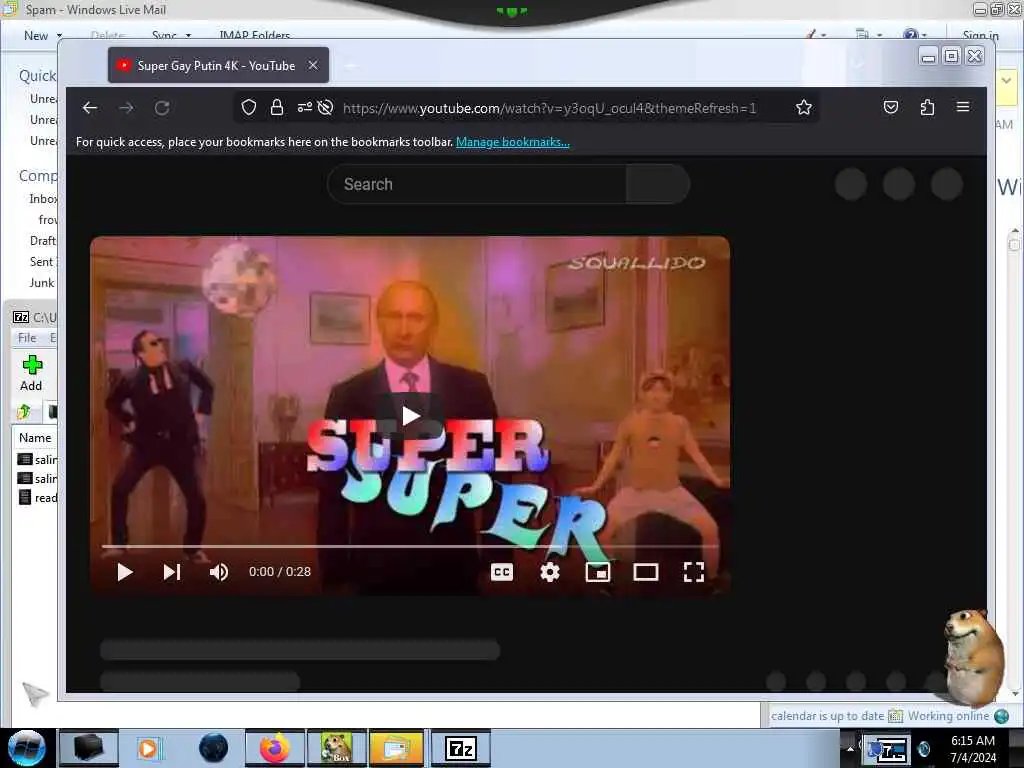Focus the YouTube Search field
The width and height of the screenshot is (1024, 768).
[477, 184]
